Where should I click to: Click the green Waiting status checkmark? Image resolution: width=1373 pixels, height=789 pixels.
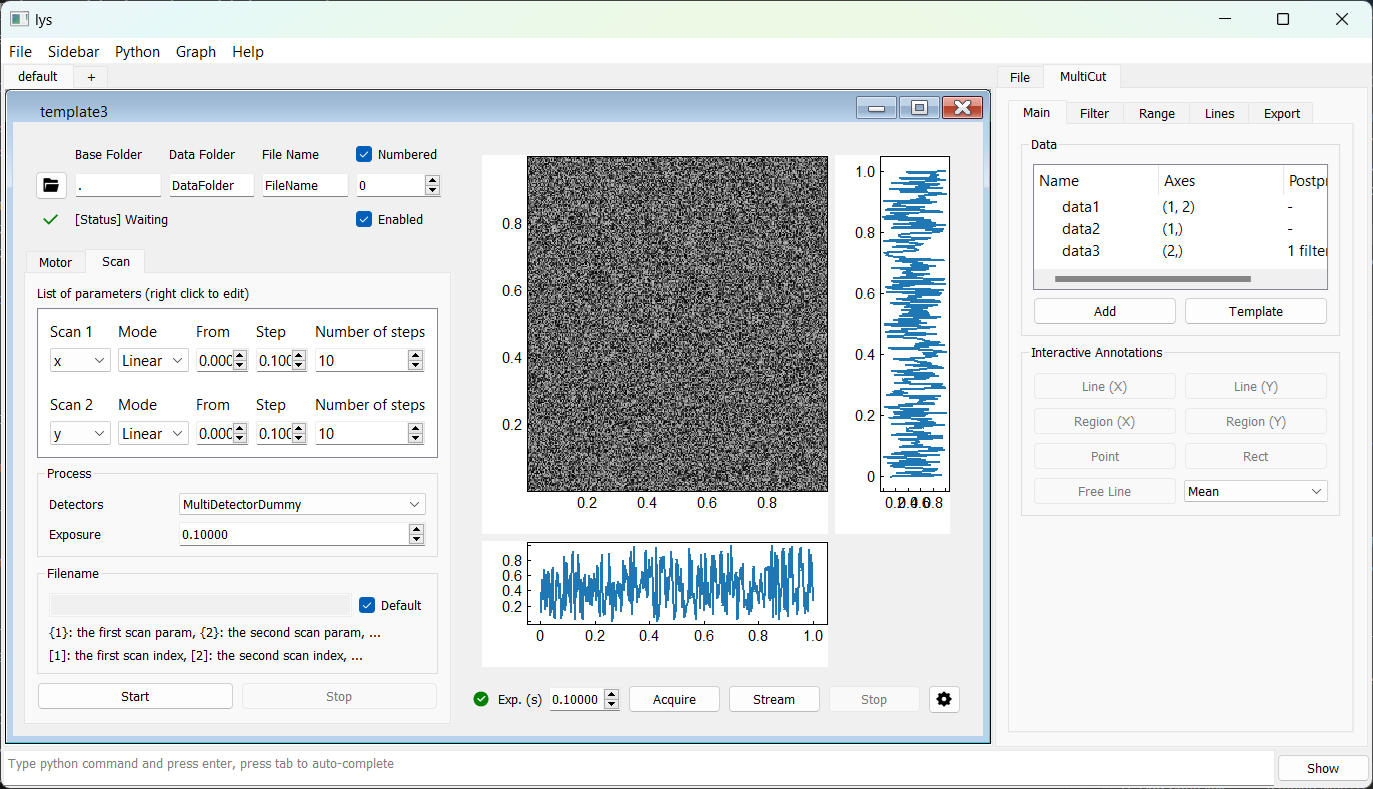(x=51, y=219)
